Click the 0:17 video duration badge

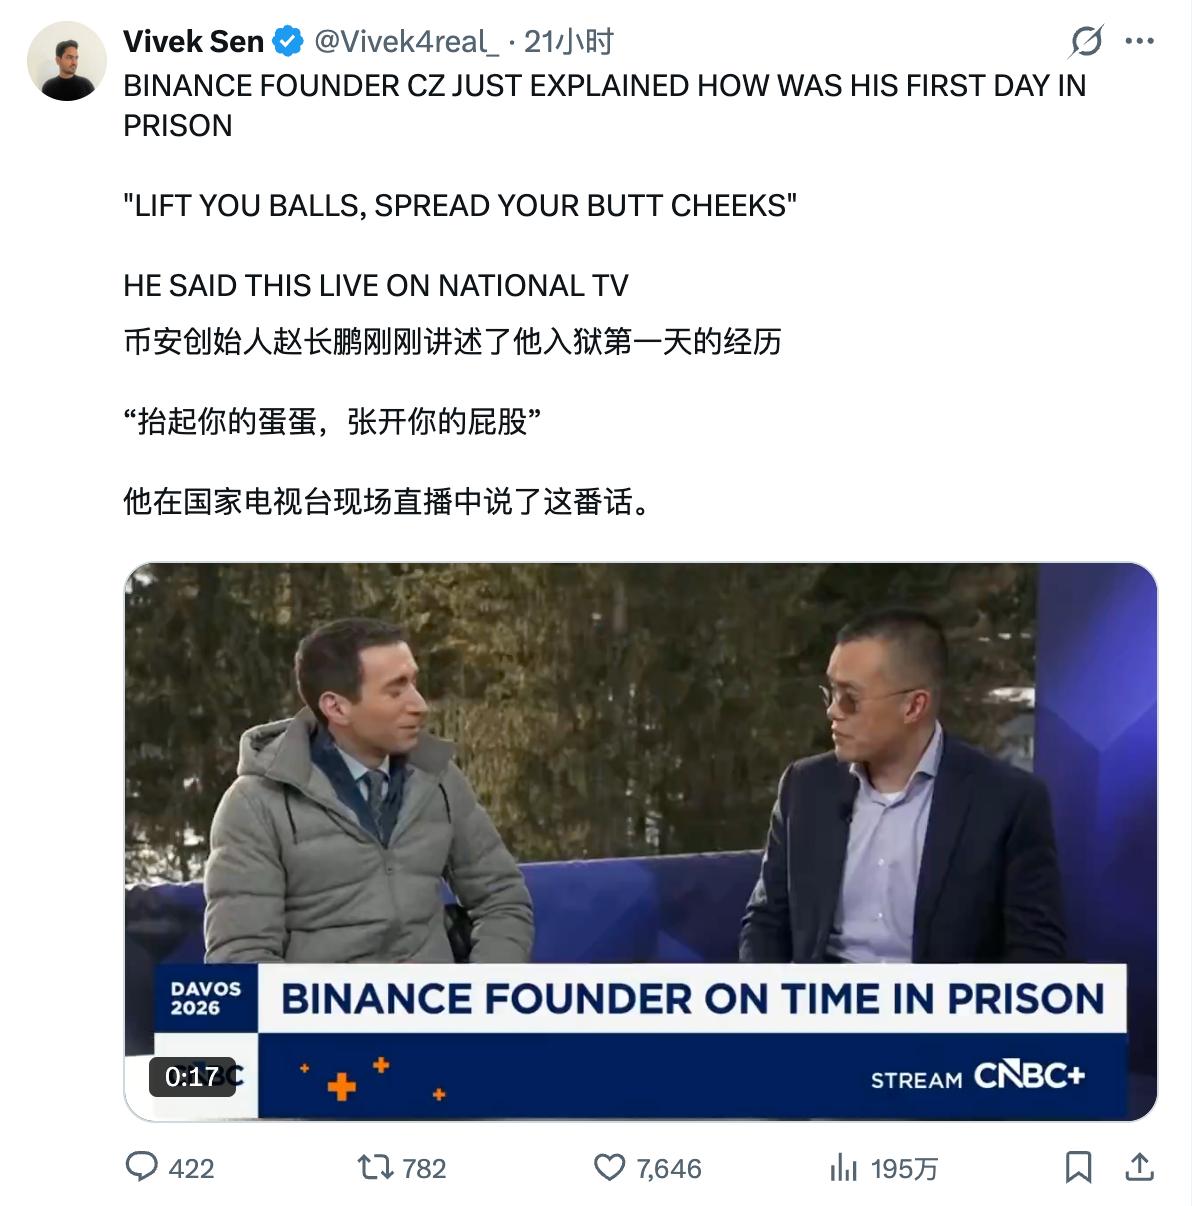tap(190, 1077)
